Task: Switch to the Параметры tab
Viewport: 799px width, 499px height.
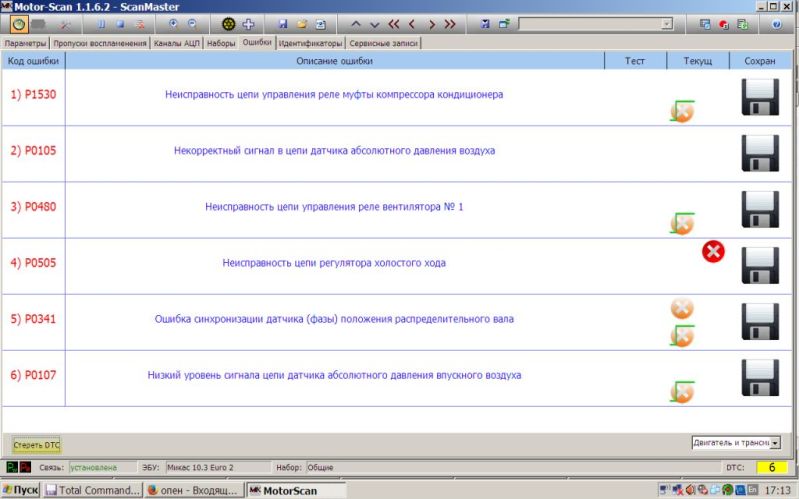Action: [x=25, y=44]
